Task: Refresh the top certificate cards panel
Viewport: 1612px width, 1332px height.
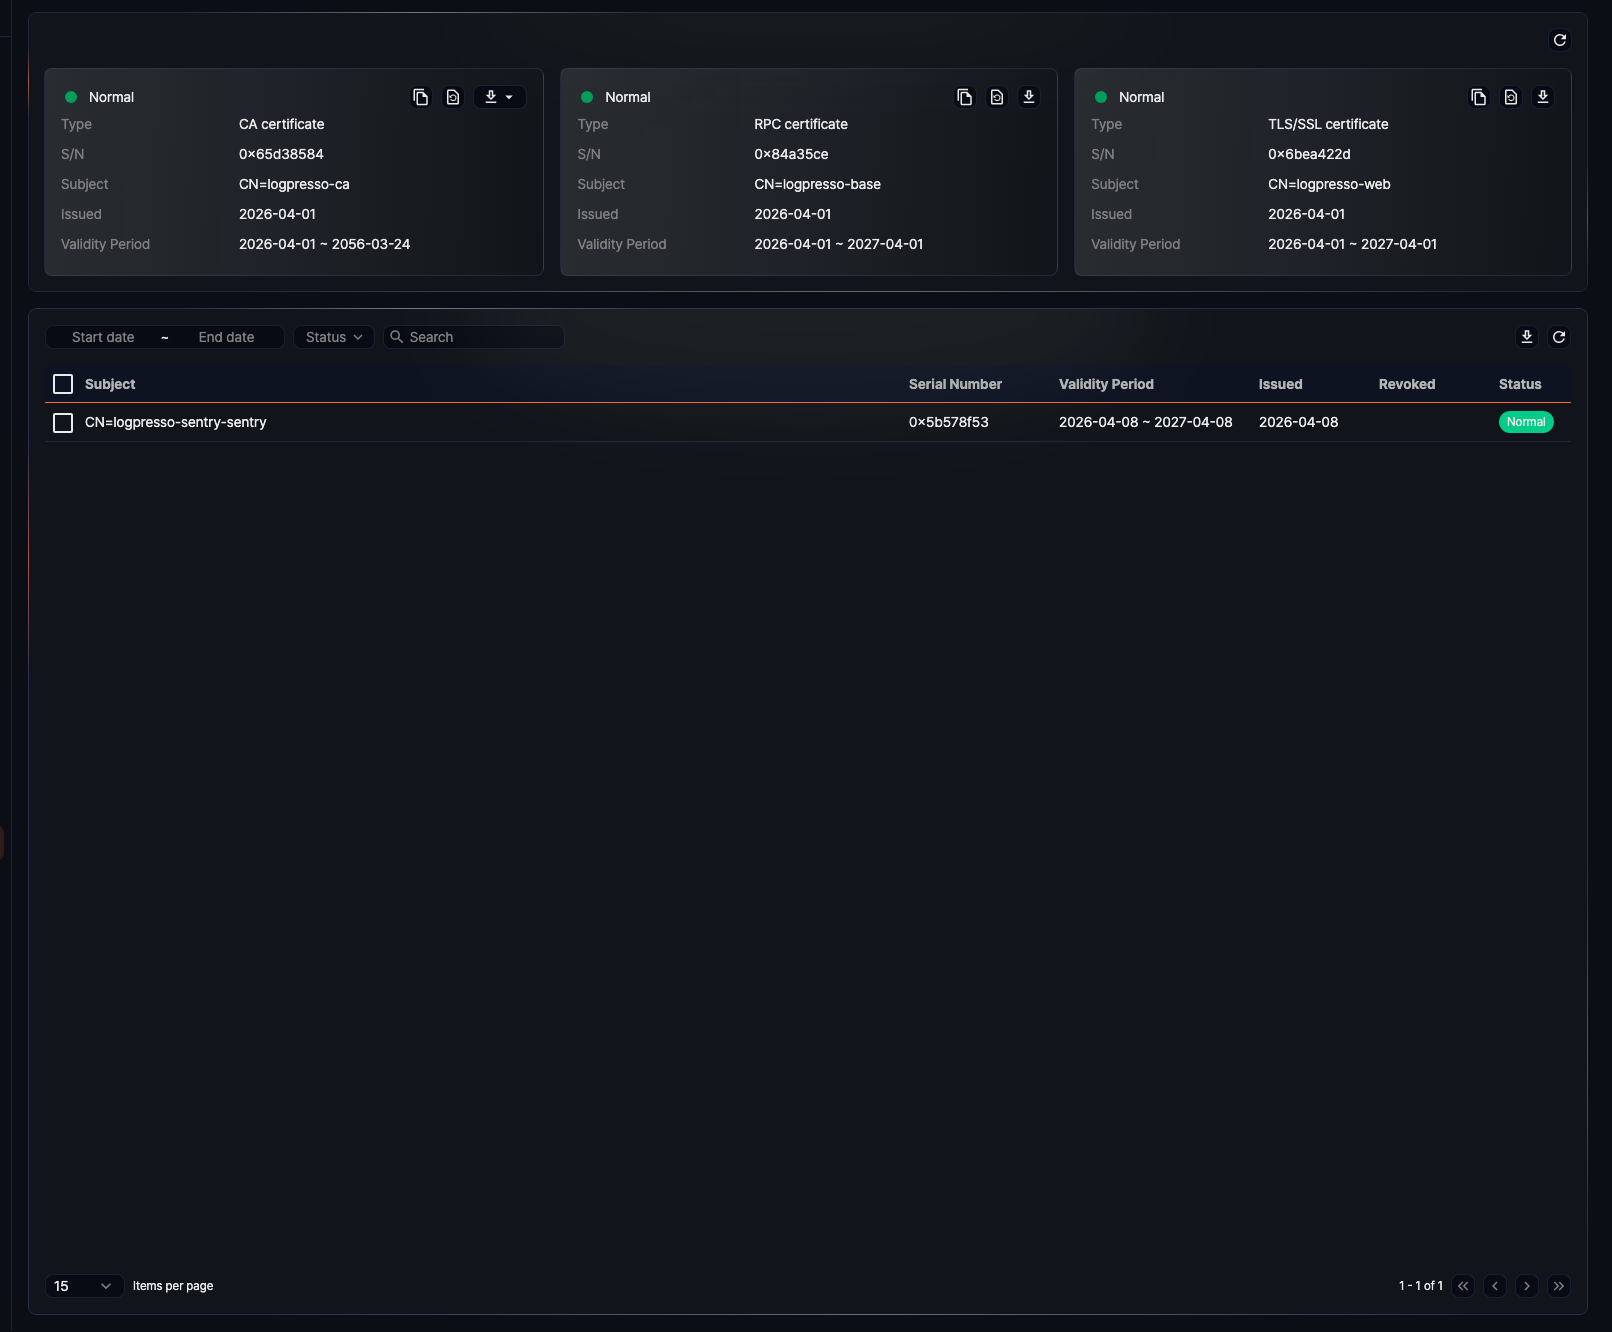Action: (1560, 40)
